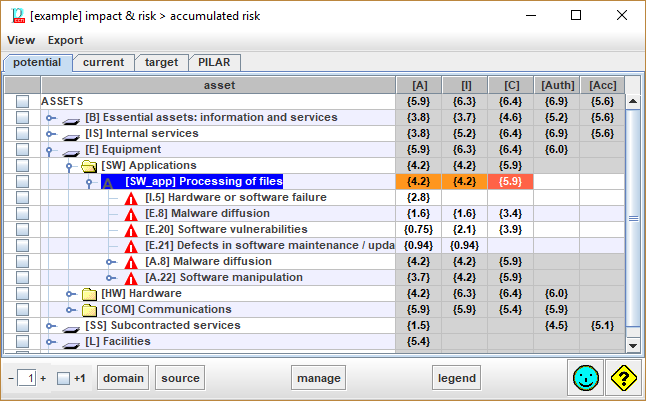Viewport: 646px width, 401px height.
Task: Check the box for Equipment row
Action: point(22,150)
